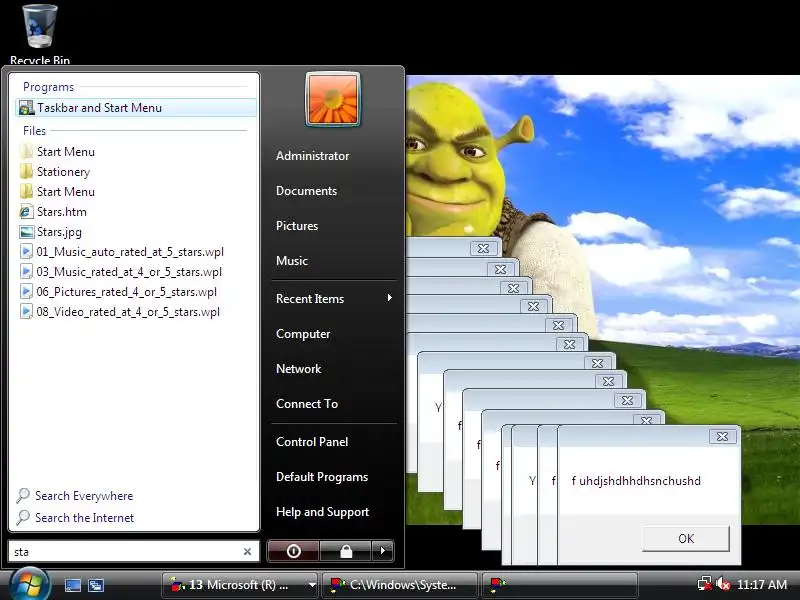Click the untitled taskbar button with script icon

tap(559, 585)
